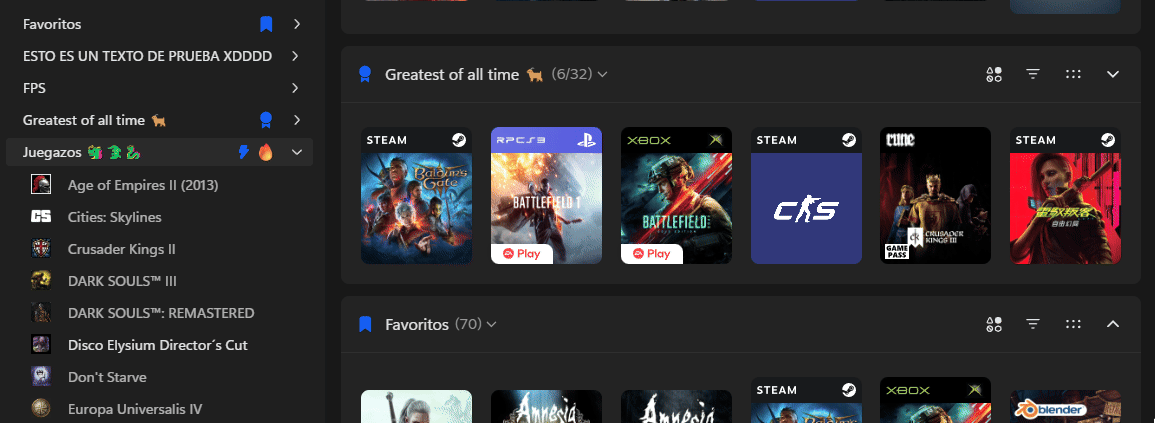This screenshot has width=1155, height=423.
Task: Click the bookmark icon in Favoritos section header
Action: (364, 324)
